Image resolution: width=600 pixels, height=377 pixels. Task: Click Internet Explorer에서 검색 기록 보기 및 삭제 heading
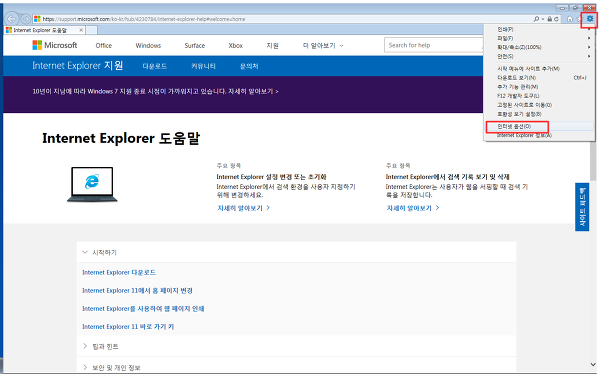[447, 177]
